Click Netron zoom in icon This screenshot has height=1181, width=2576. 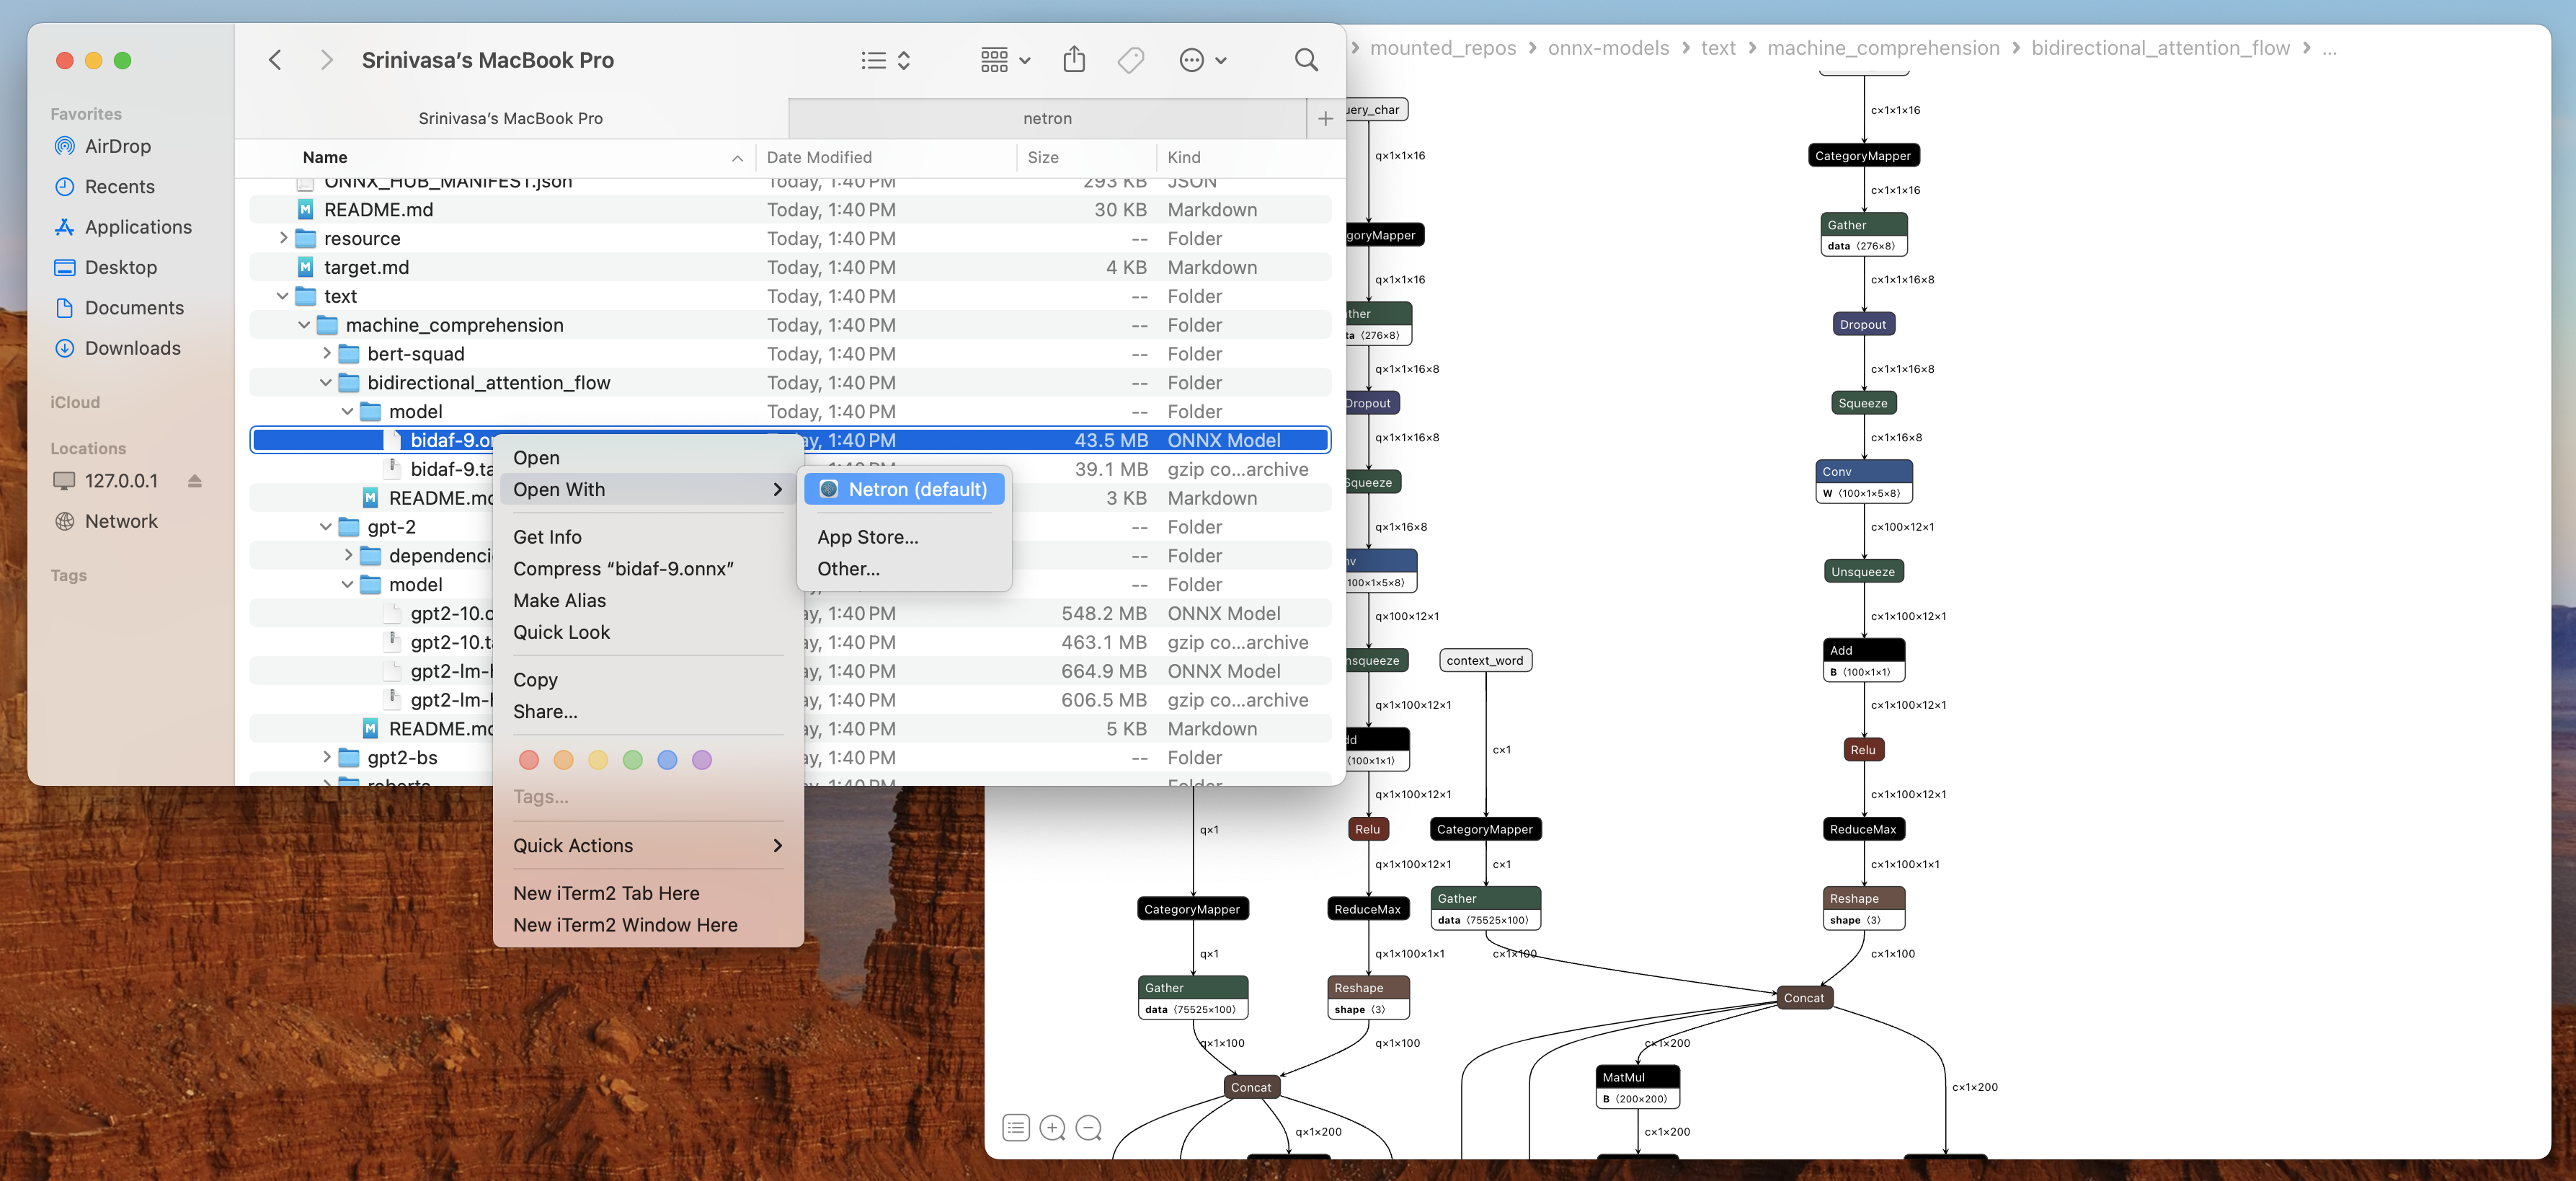tap(1052, 1128)
